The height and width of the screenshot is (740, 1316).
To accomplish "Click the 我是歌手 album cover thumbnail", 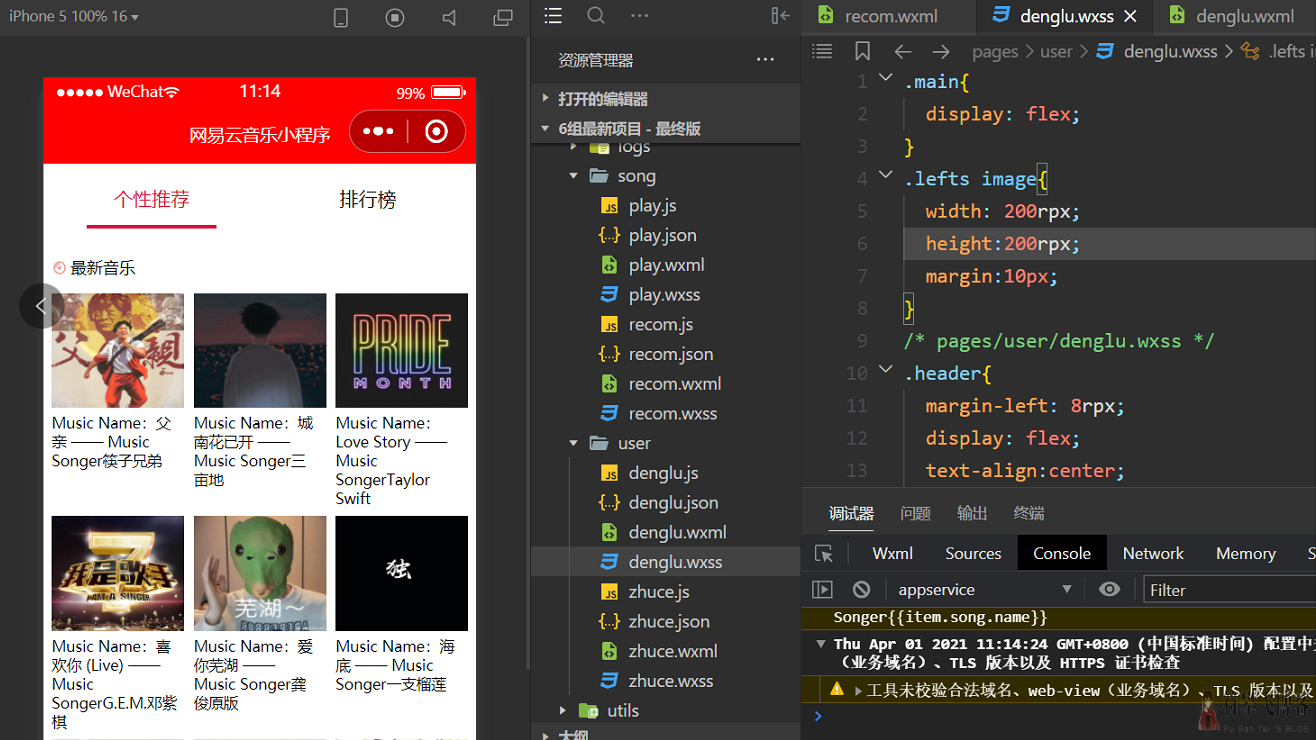I will tap(118, 573).
